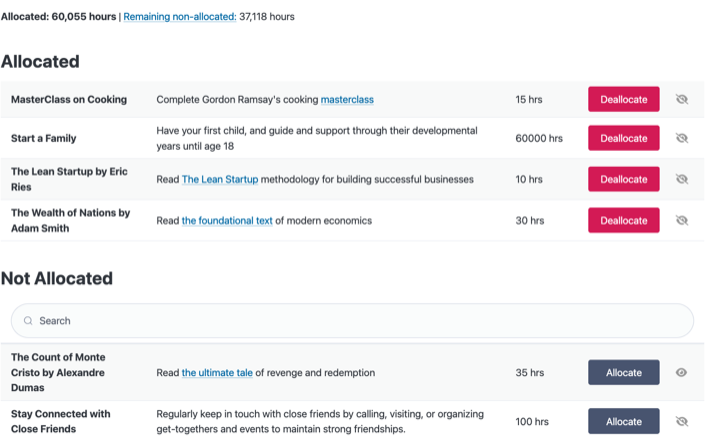Focus the Search input field
The image size is (705, 437).
(x=360, y=321)
